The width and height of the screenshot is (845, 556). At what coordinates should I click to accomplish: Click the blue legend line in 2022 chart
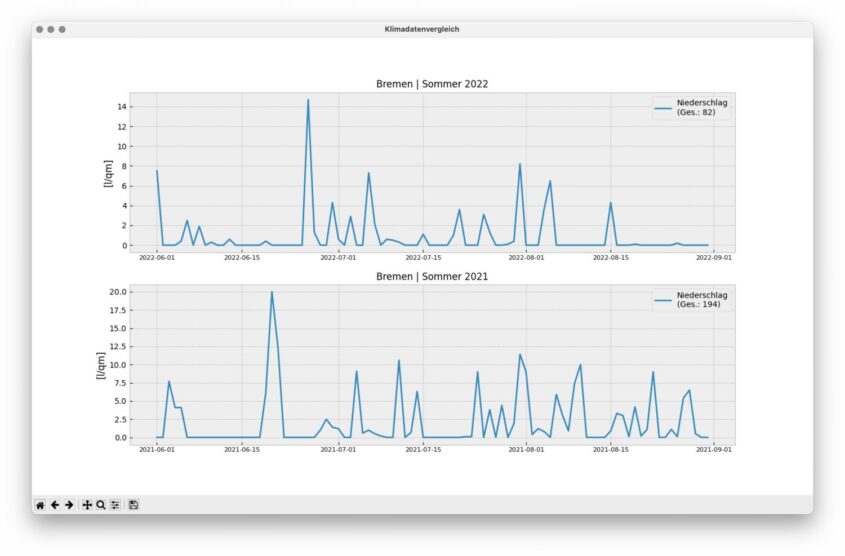[663, 108]
